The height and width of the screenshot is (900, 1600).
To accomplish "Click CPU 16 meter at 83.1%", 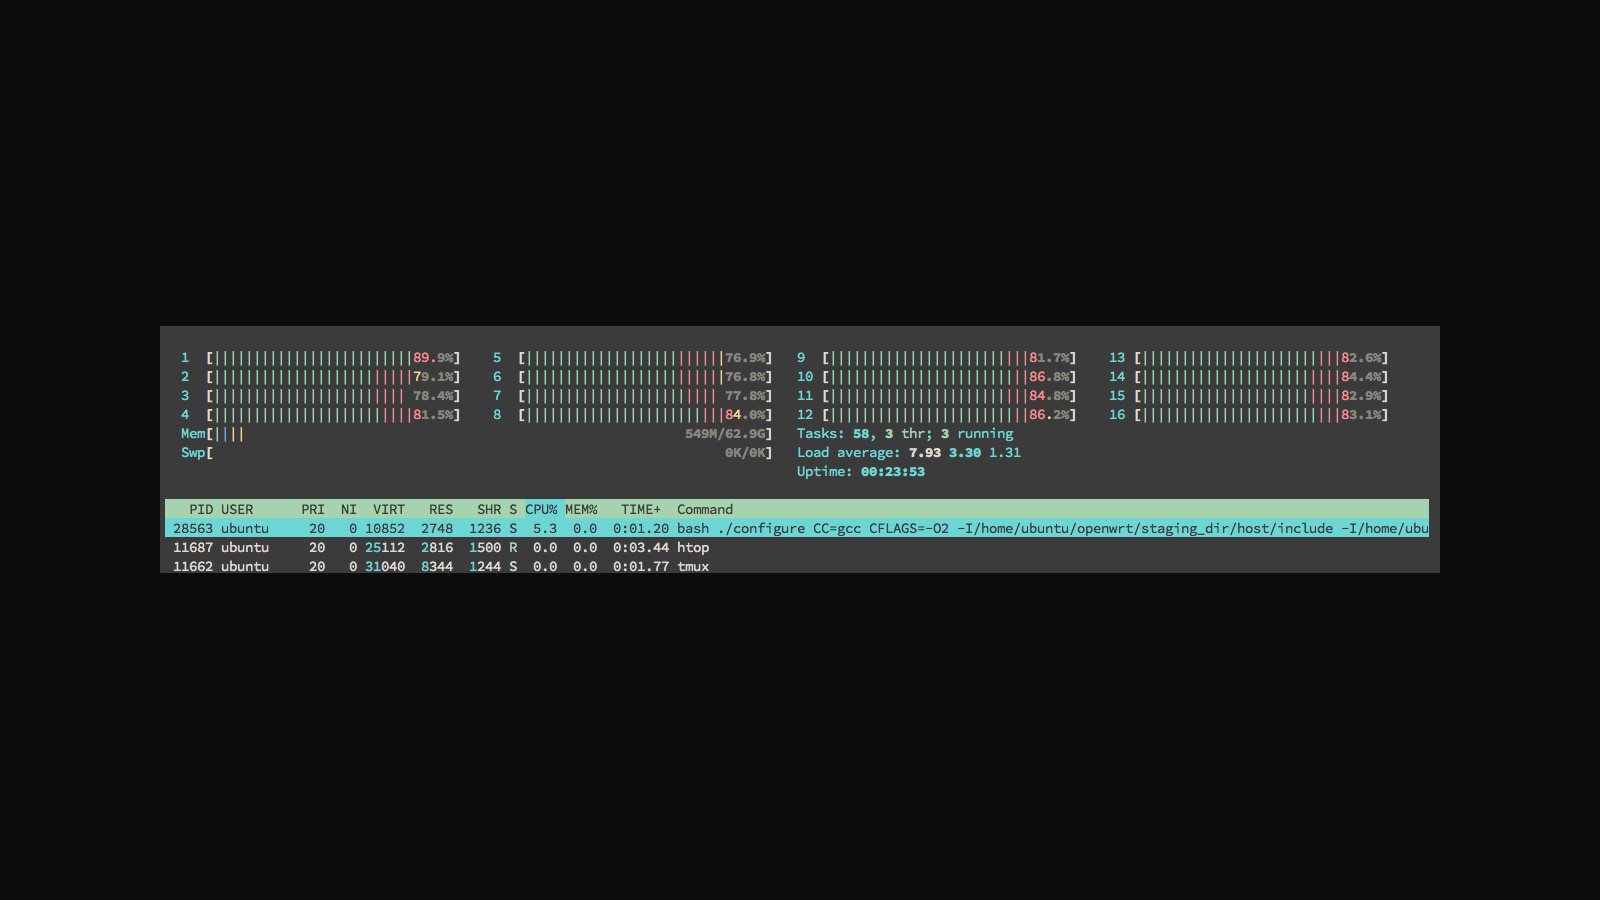I will (x=1249, y=414).
